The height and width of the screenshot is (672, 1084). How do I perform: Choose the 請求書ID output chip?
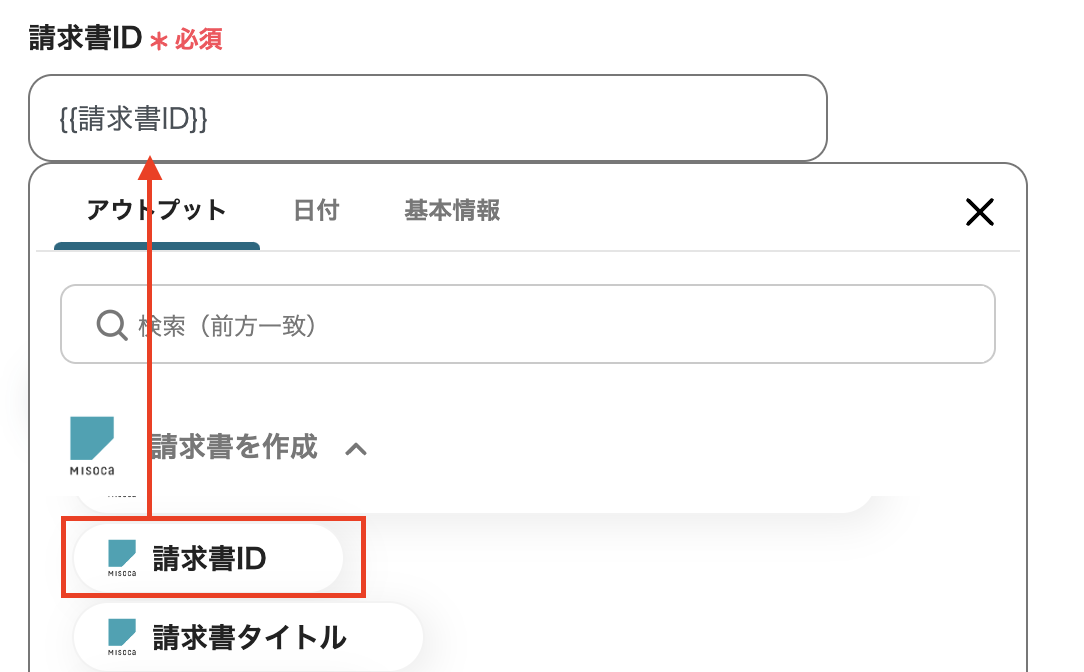(209, 558)
